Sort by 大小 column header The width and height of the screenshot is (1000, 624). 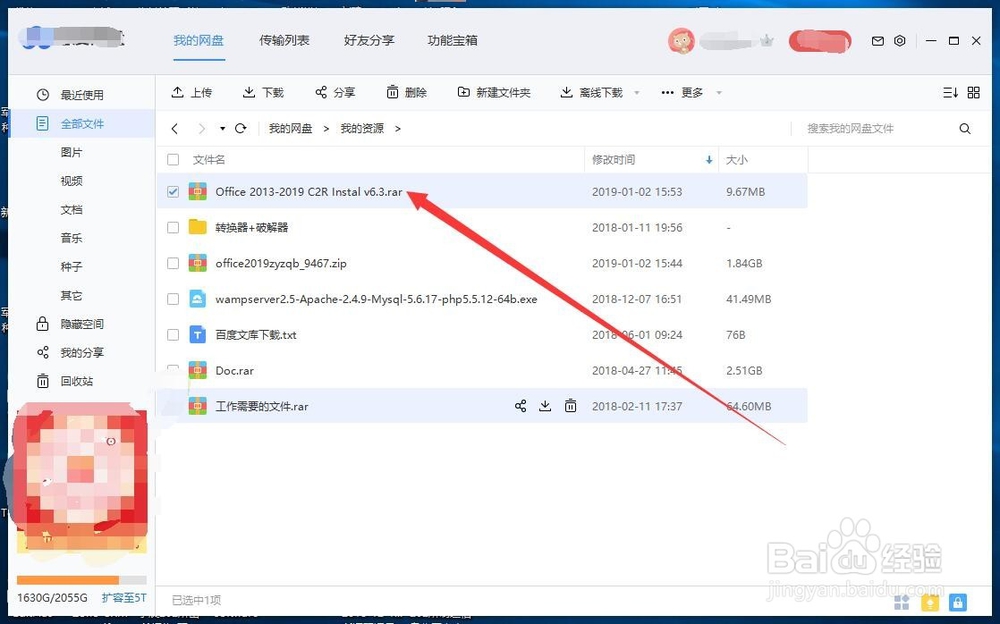737,160
